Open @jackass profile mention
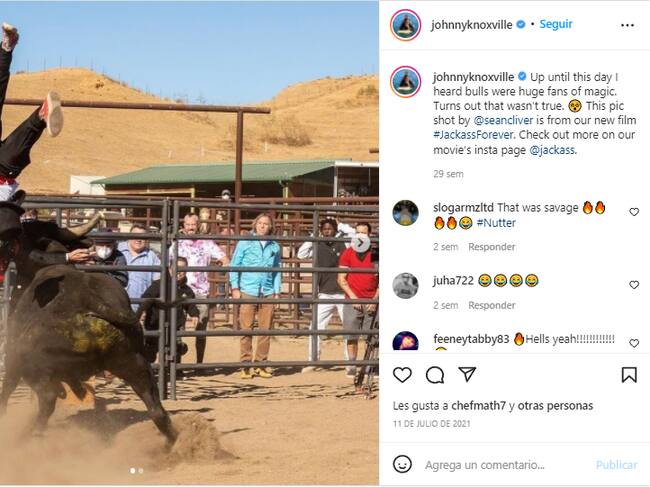 553,150
